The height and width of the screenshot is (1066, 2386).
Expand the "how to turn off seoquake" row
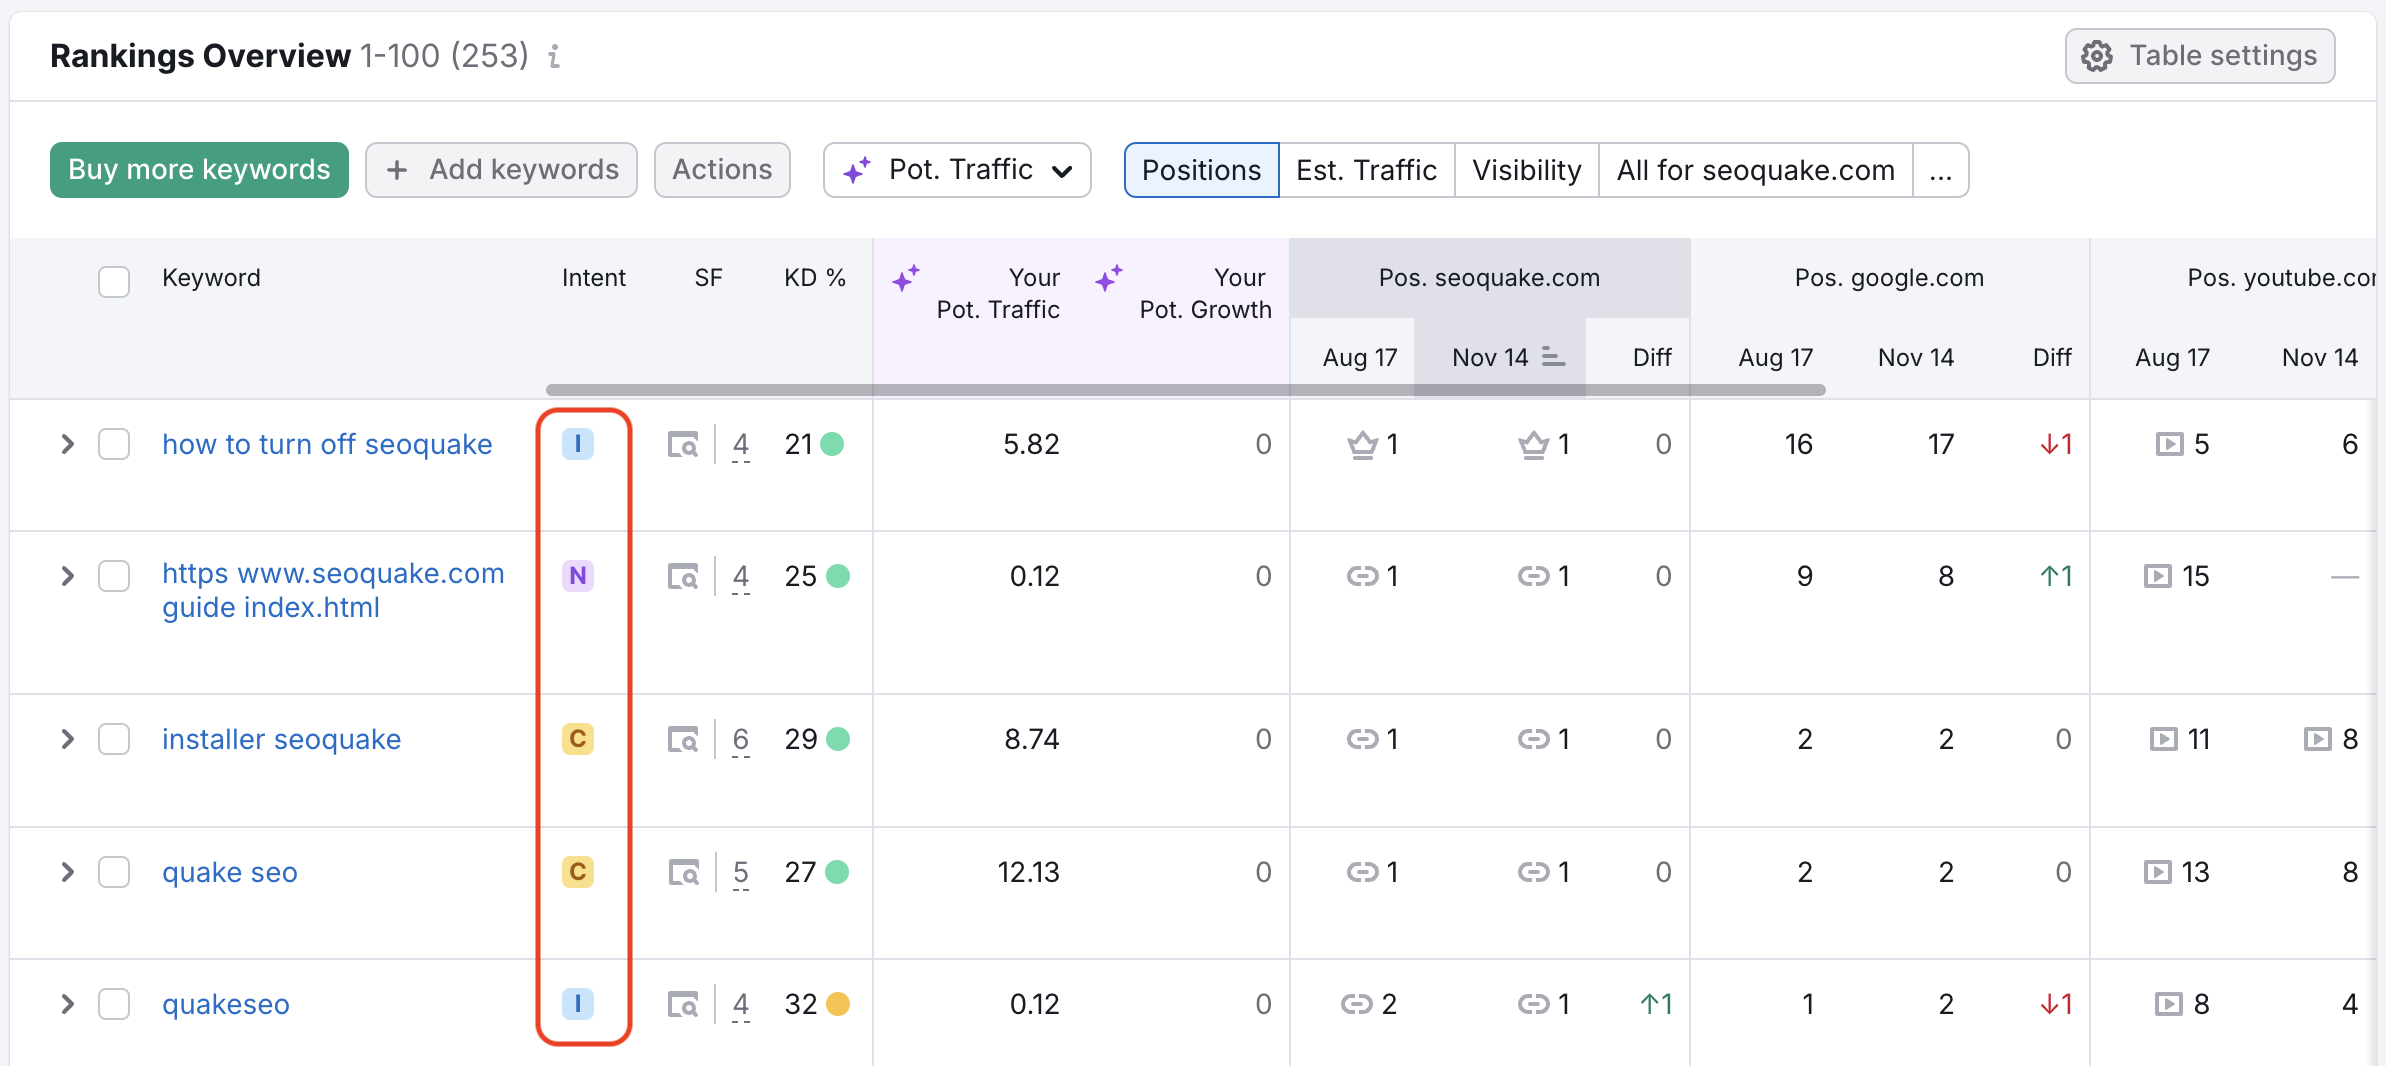point(66,445)
